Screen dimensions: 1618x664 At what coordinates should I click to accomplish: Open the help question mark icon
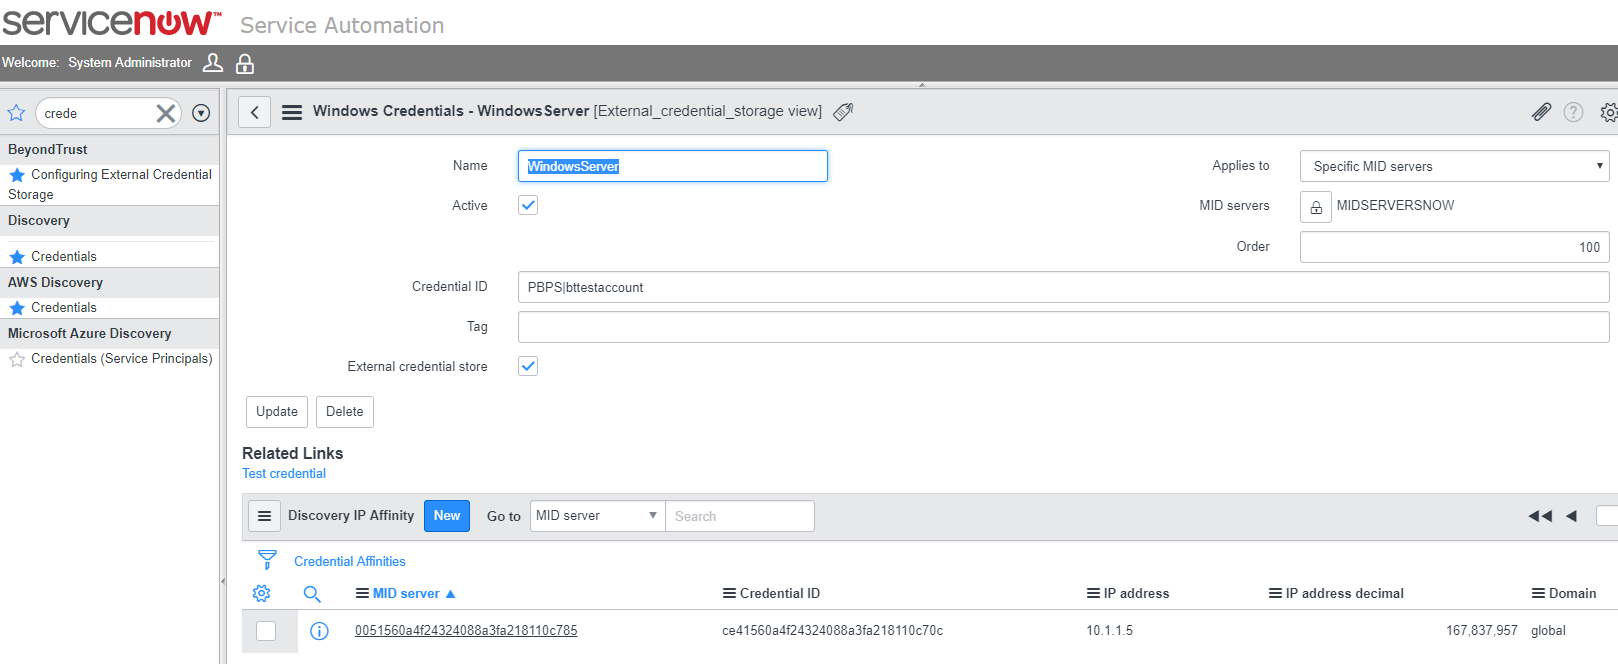coord(1573,112)
